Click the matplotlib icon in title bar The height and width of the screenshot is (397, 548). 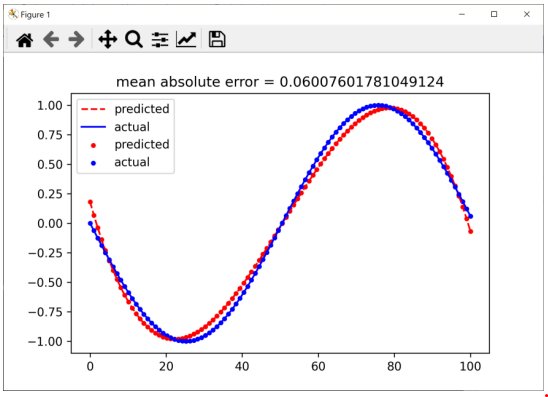13,14
